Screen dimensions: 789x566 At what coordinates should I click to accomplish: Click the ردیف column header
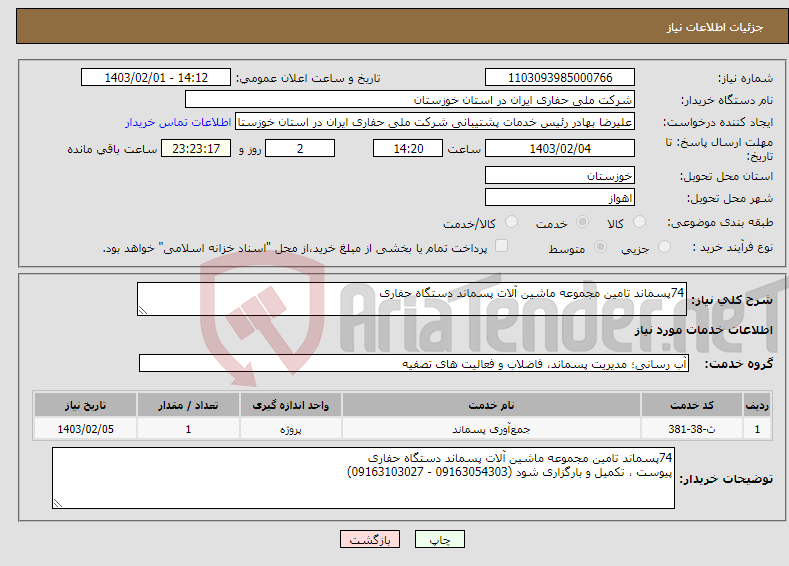pos(757,405)
